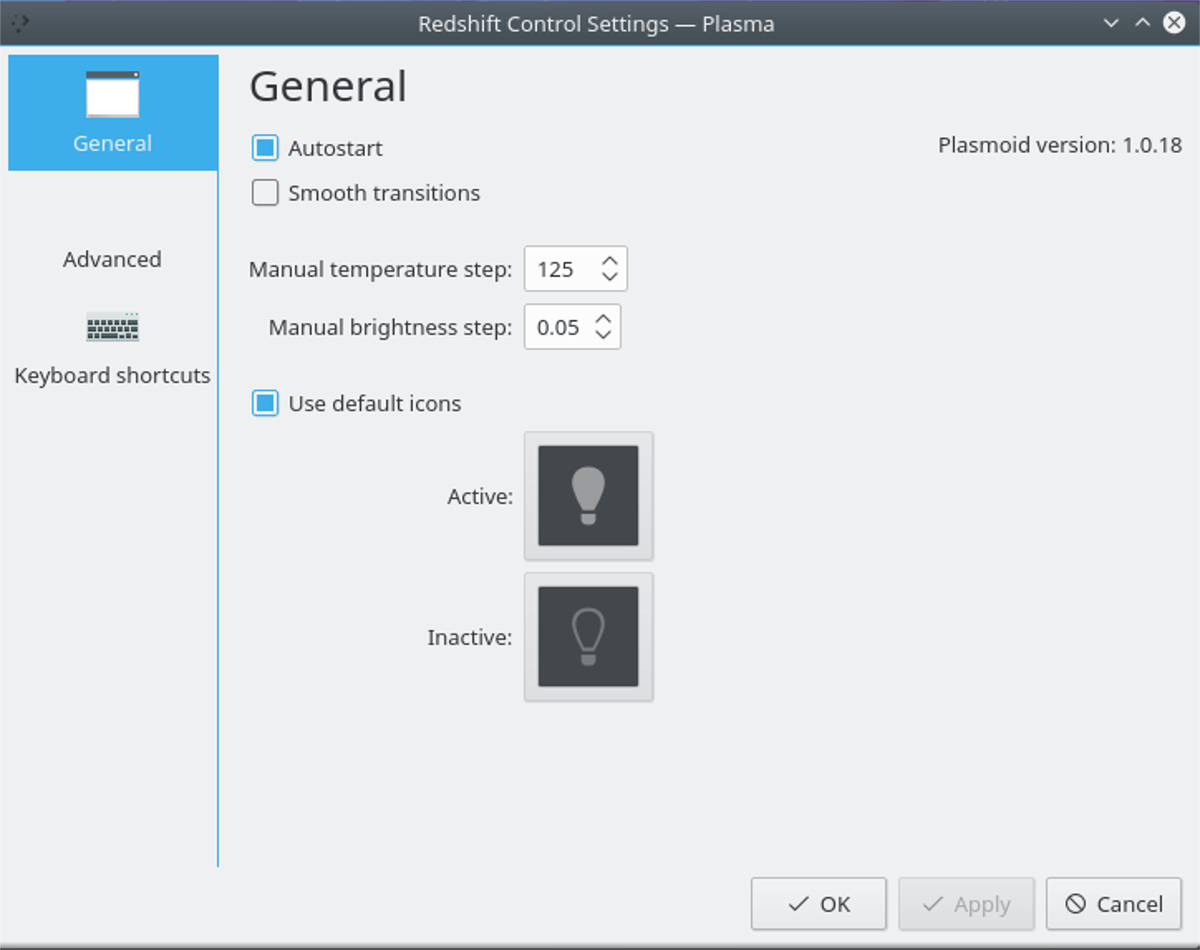Increase the manual brightness step value
The width and height of the screenshot is (1200, 950).
pos(603,319)
